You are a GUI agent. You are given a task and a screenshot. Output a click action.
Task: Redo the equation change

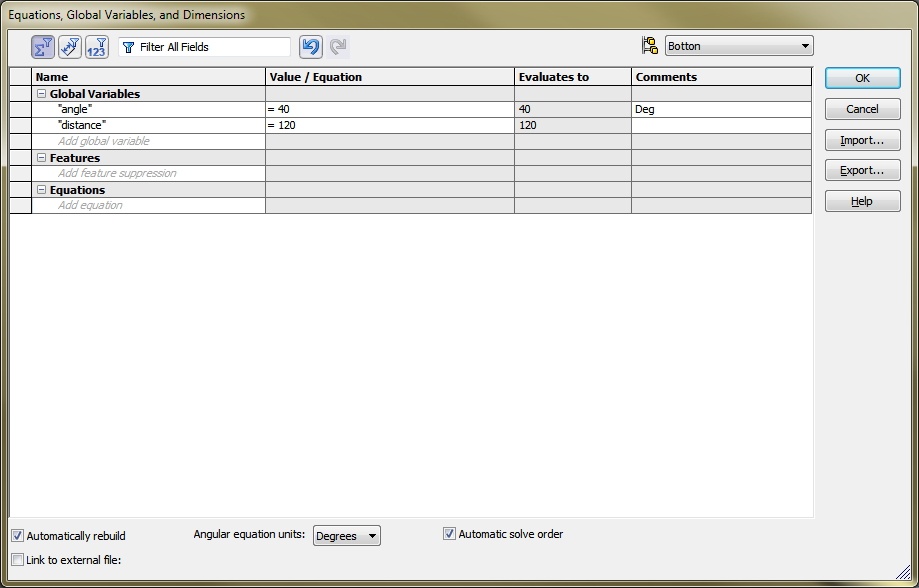pos(338,47)
